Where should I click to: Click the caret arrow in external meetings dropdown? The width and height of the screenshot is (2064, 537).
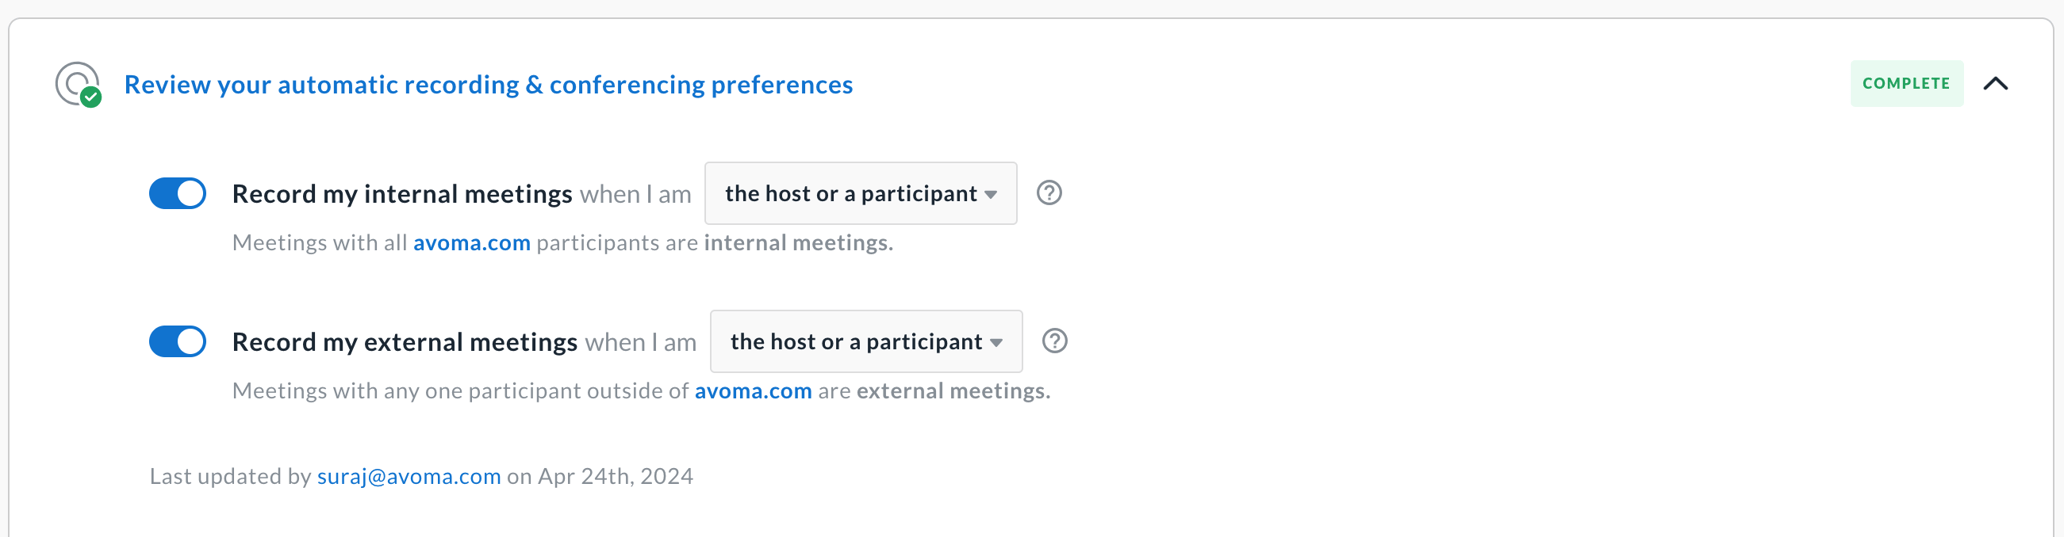tap(997, 342)
